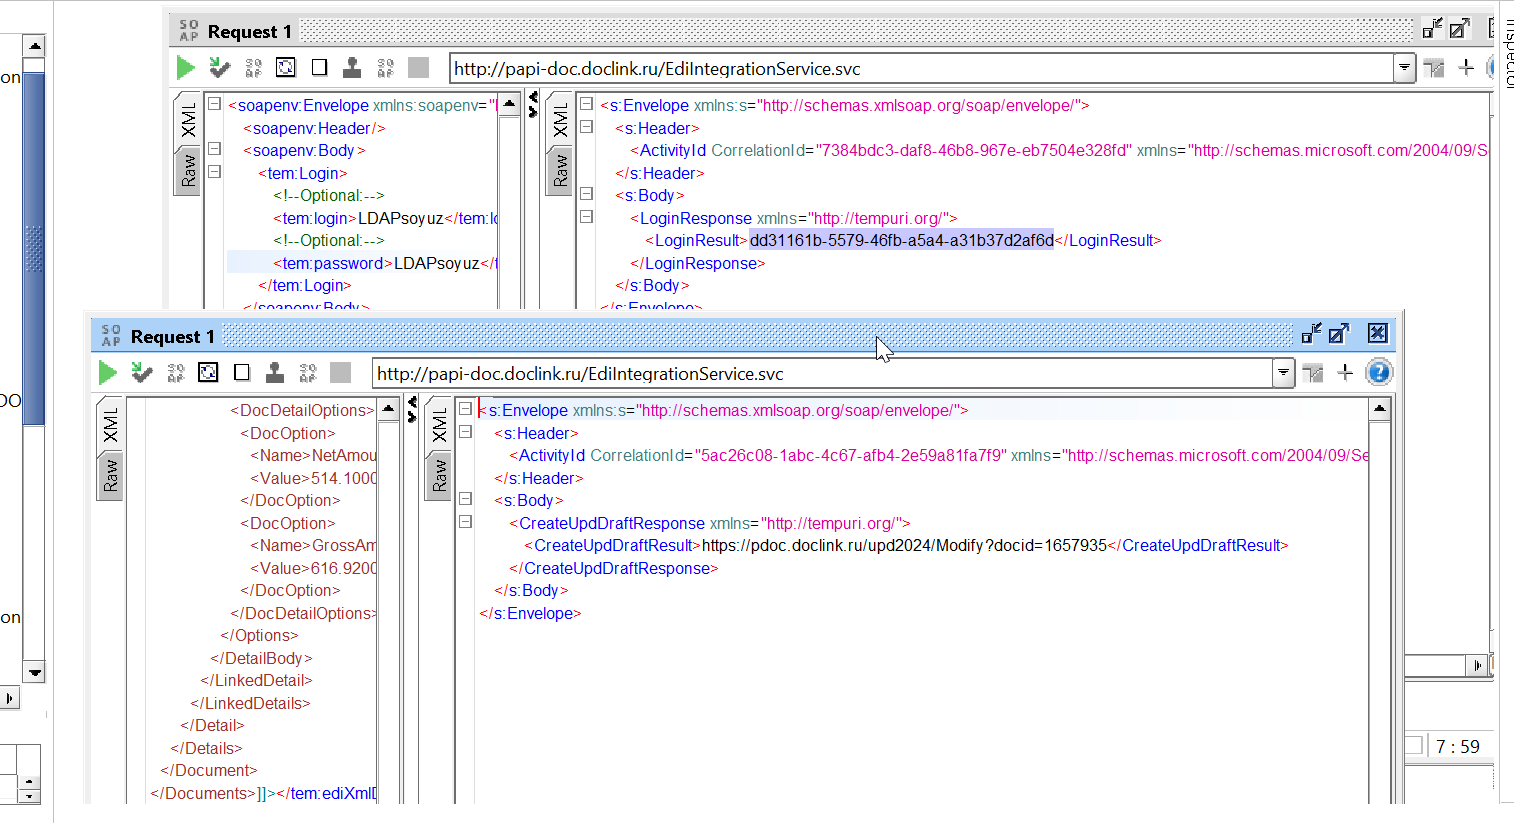Click the highlighted LoginResult session token

click(x=902, y=240)
